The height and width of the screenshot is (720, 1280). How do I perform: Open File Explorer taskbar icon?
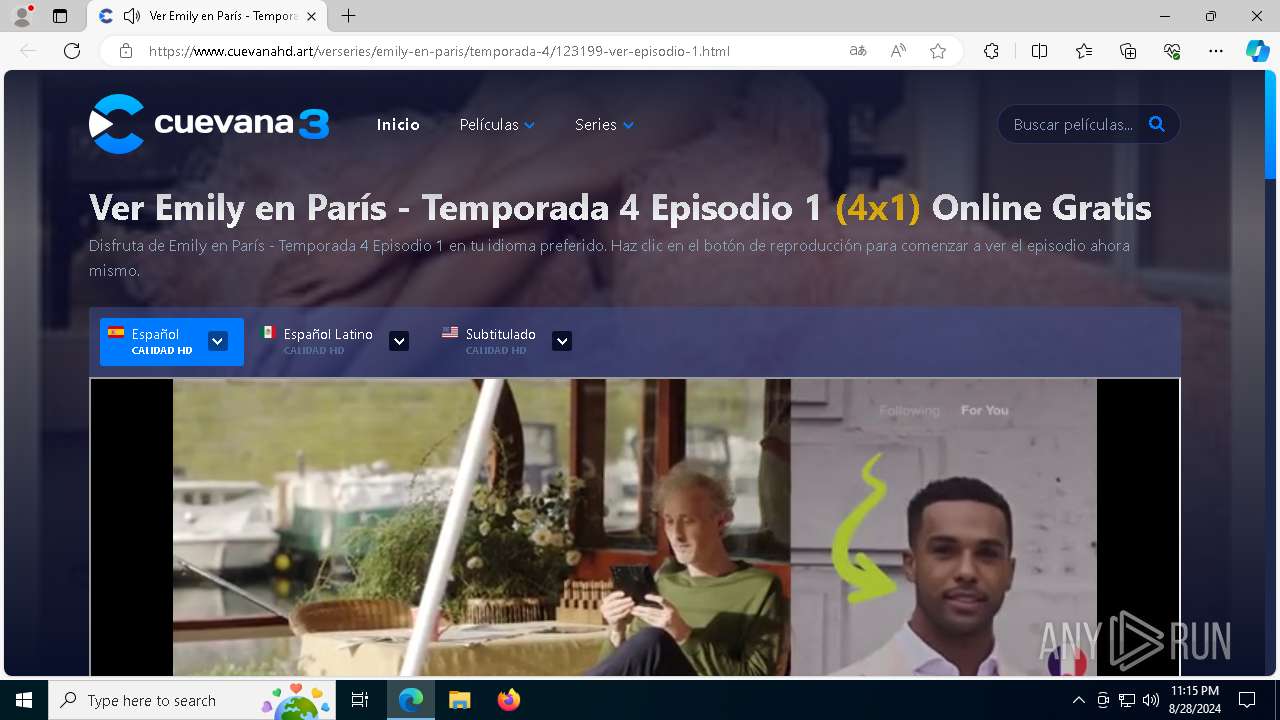[x=459, y=700]
